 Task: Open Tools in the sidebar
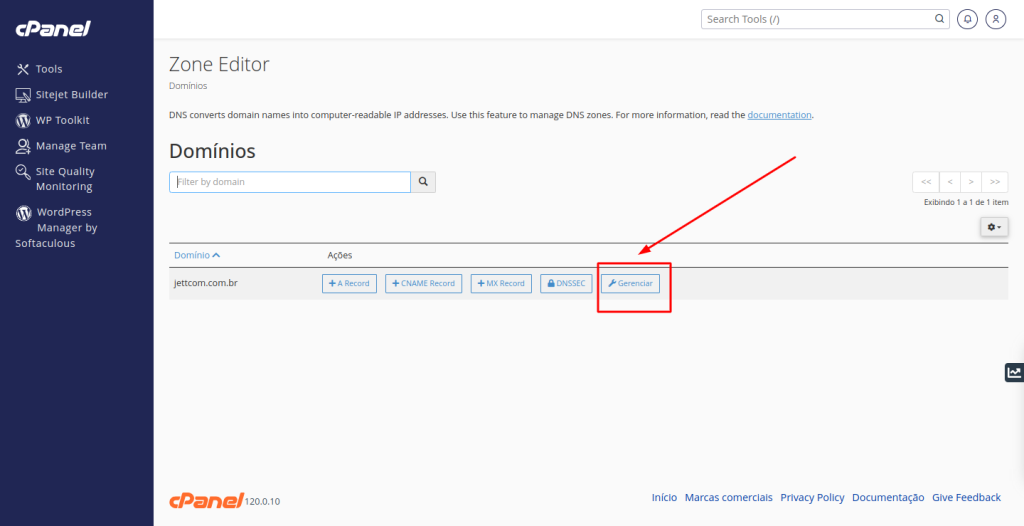tap(48, 69)
